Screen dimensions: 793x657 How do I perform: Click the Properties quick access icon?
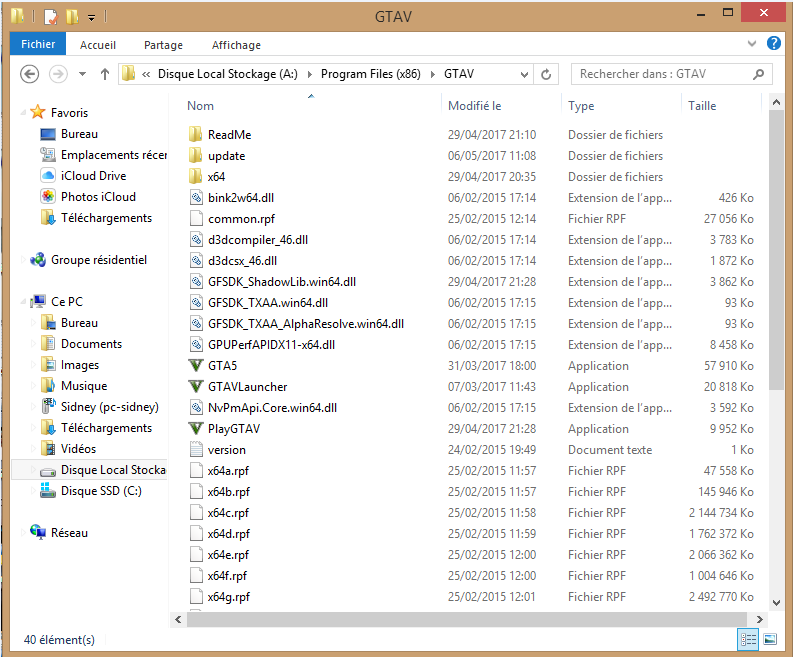(51, 17)
